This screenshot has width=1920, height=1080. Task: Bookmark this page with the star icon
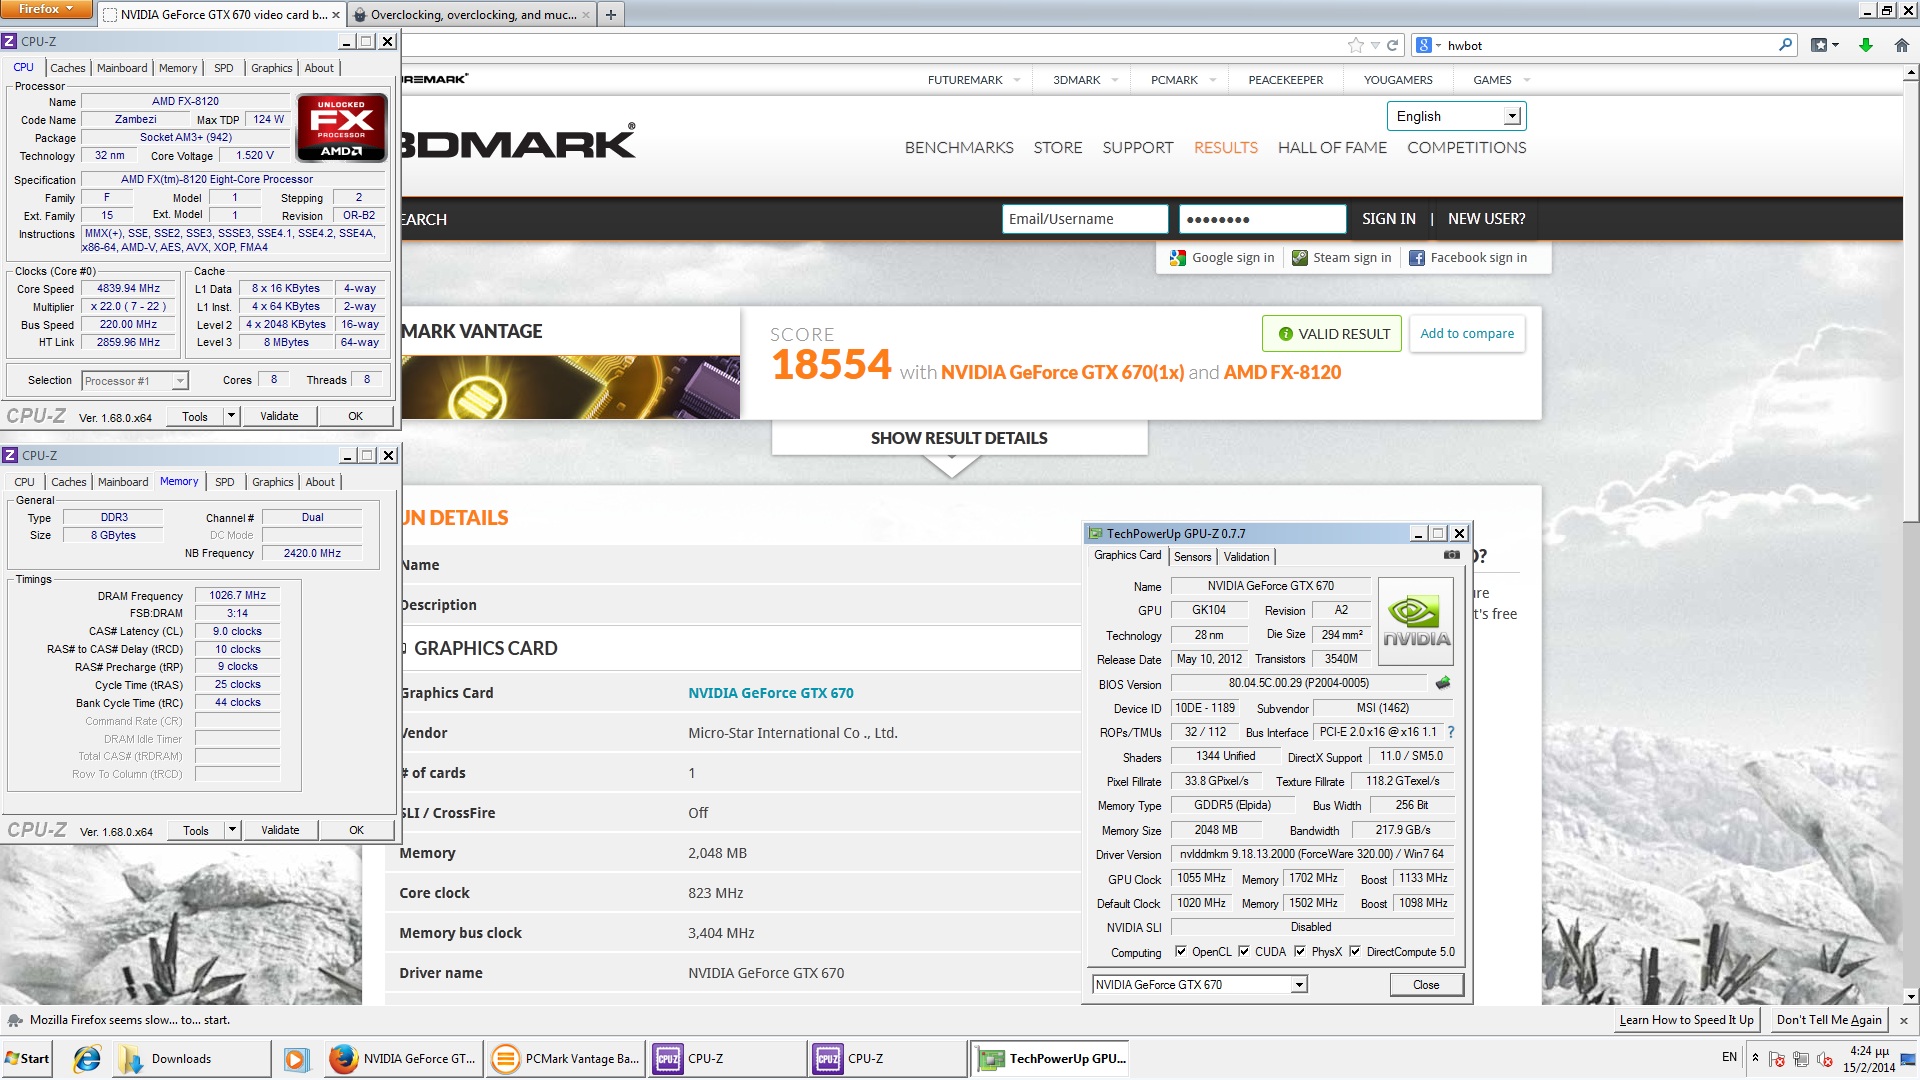[1355, 45]
